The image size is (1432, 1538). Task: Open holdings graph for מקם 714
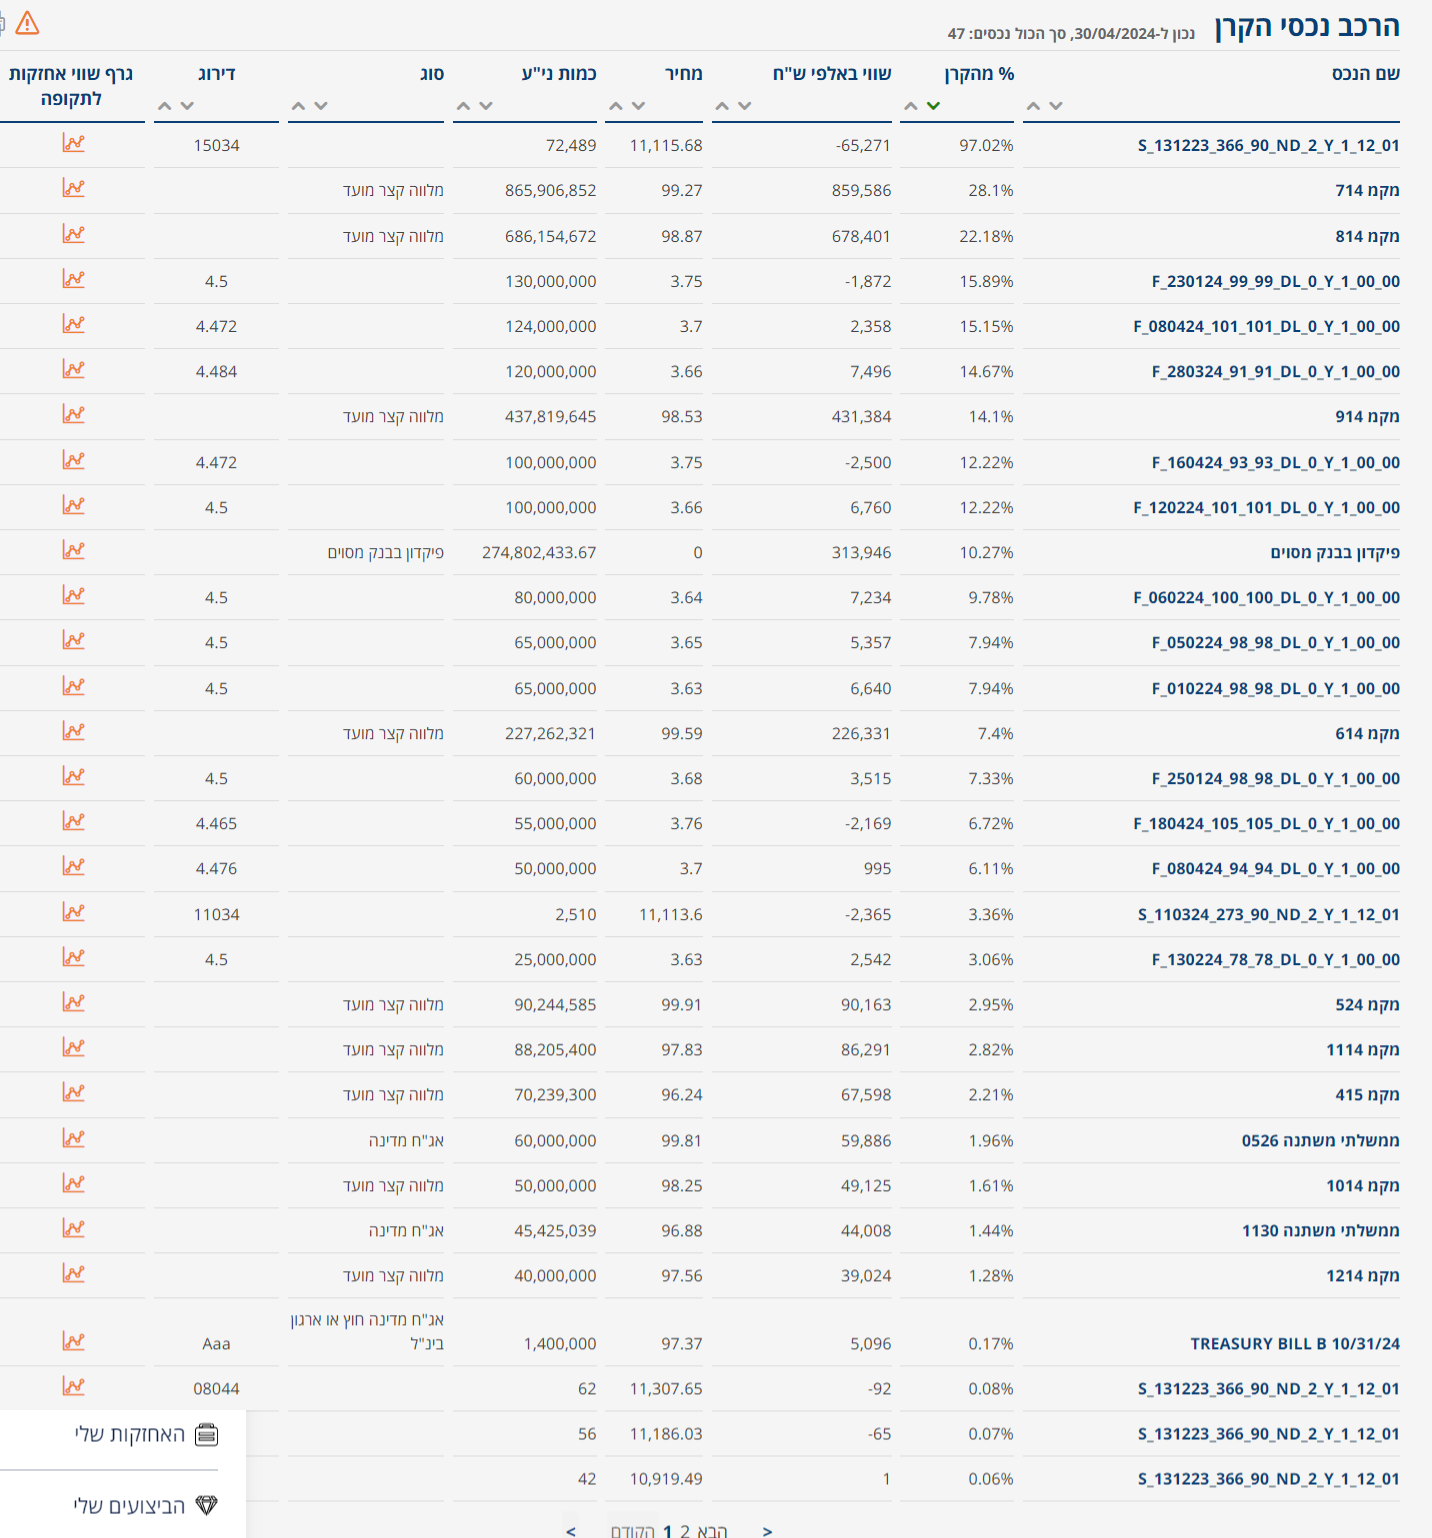(x=73, y=188)
